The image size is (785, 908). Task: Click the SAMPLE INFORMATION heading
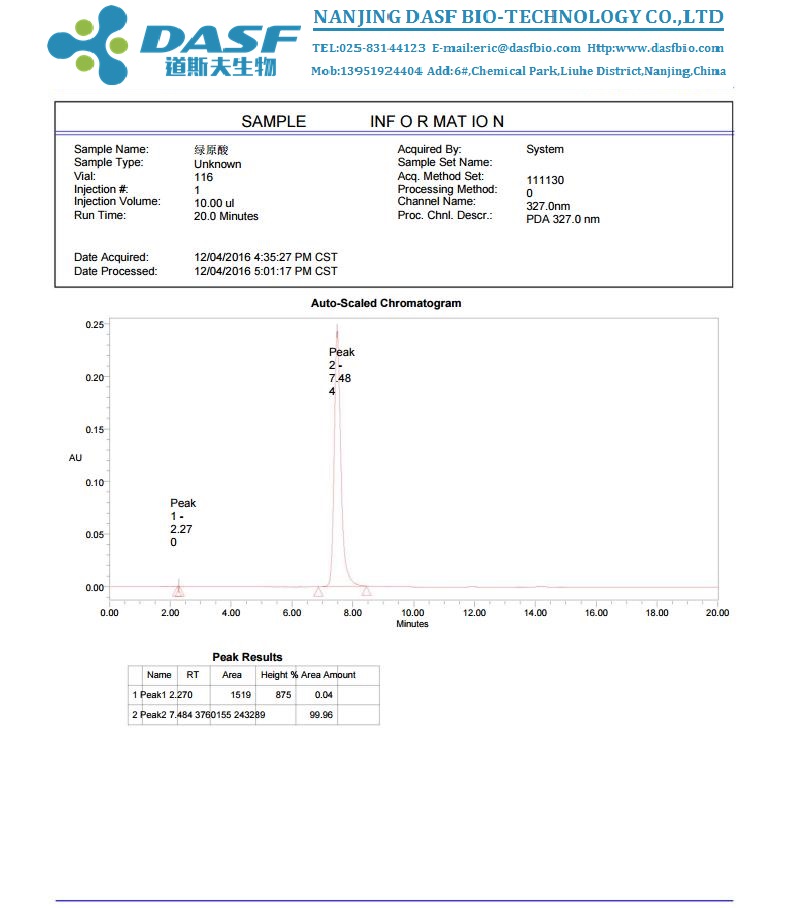pyautogui.click(x=373, y=121)
